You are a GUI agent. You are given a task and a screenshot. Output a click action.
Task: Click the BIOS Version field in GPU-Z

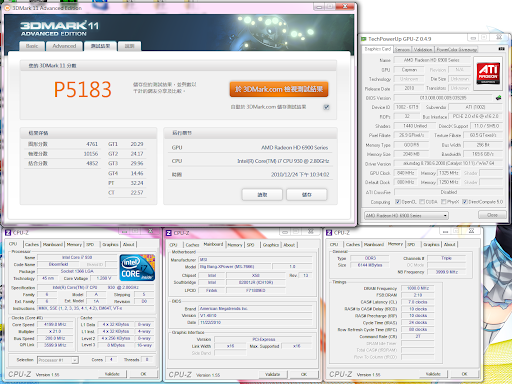click(443, 98)
